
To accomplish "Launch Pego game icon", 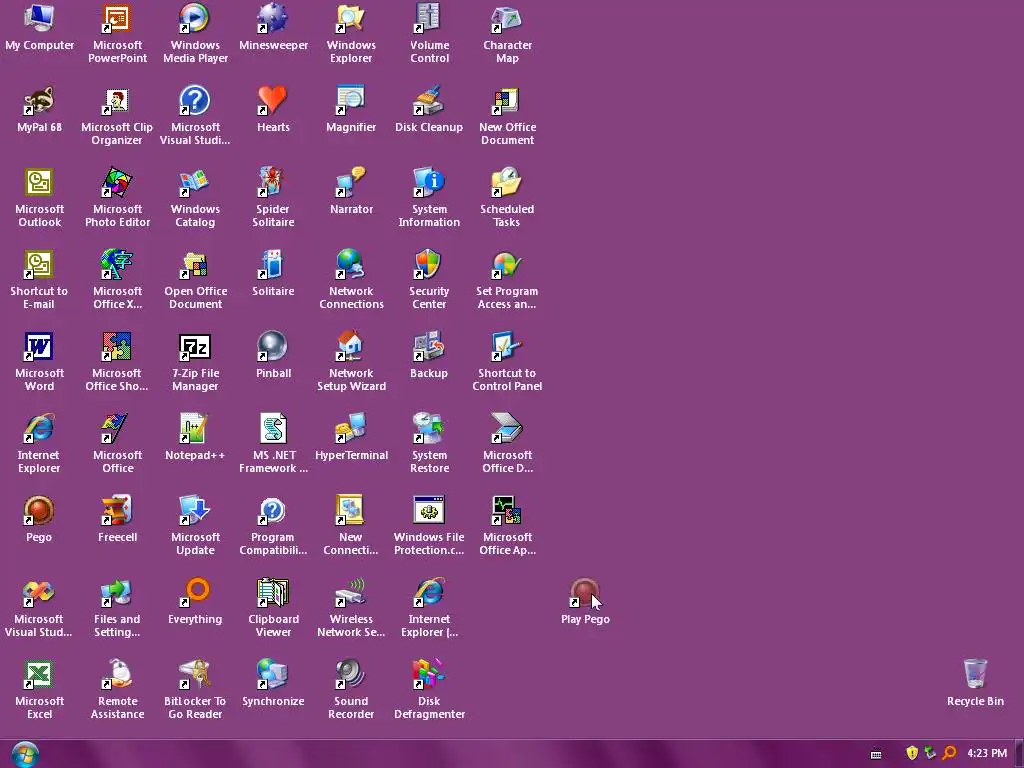I will 39,510.
